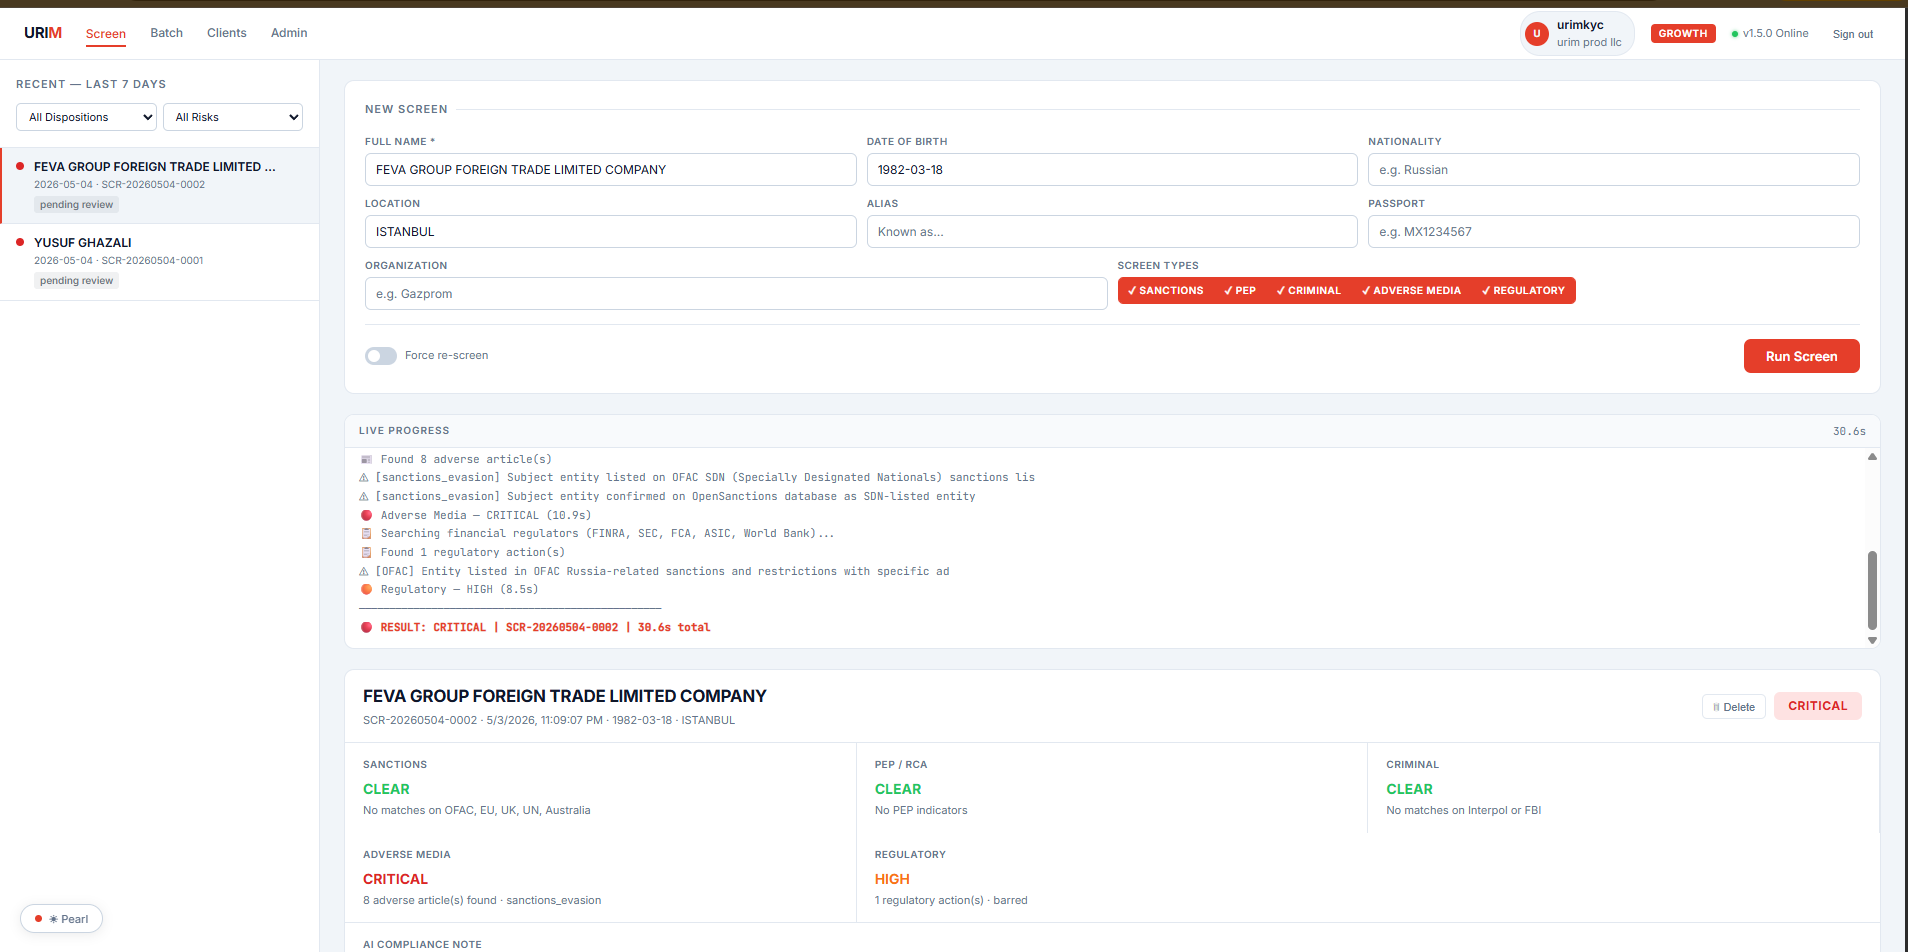This screenshot has height=952, width=1908.
Task: Click the GROWTH plan badge
Action: pyautogui.click(x=1683, y=34)
